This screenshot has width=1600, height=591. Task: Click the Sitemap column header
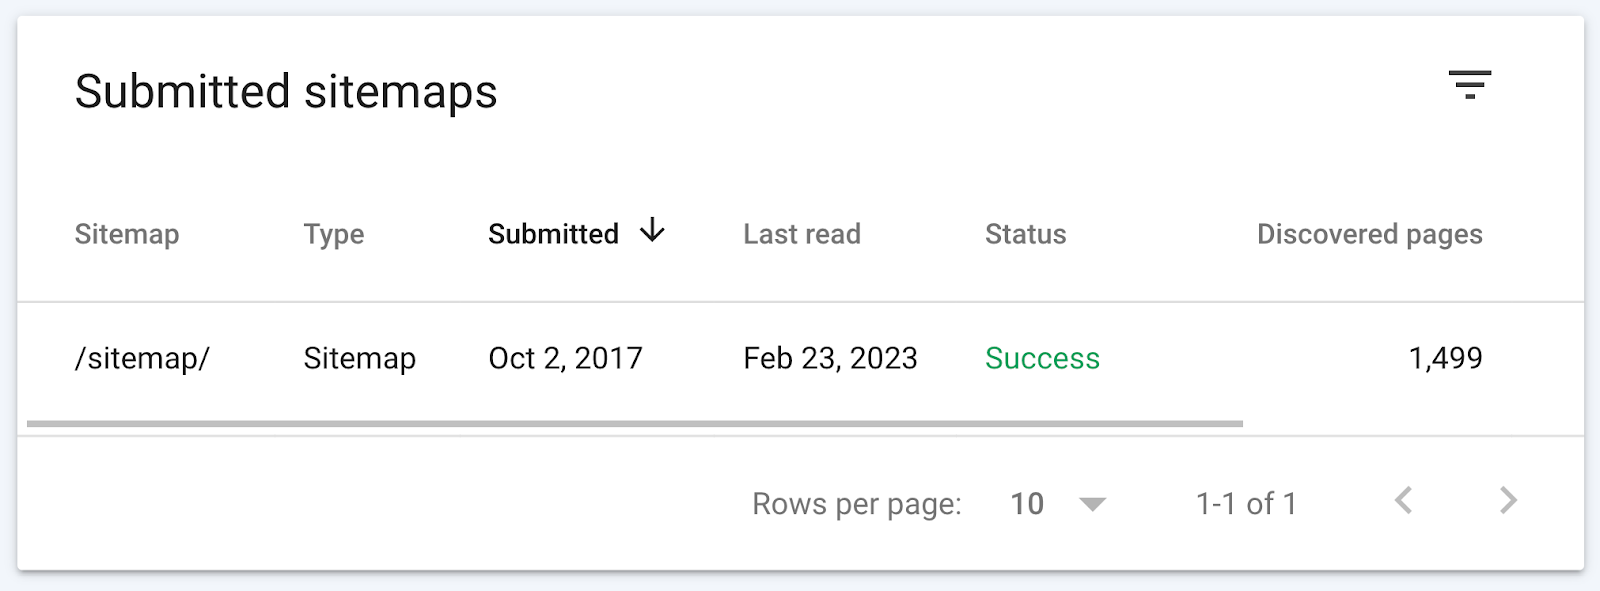[x=127, y=234]
